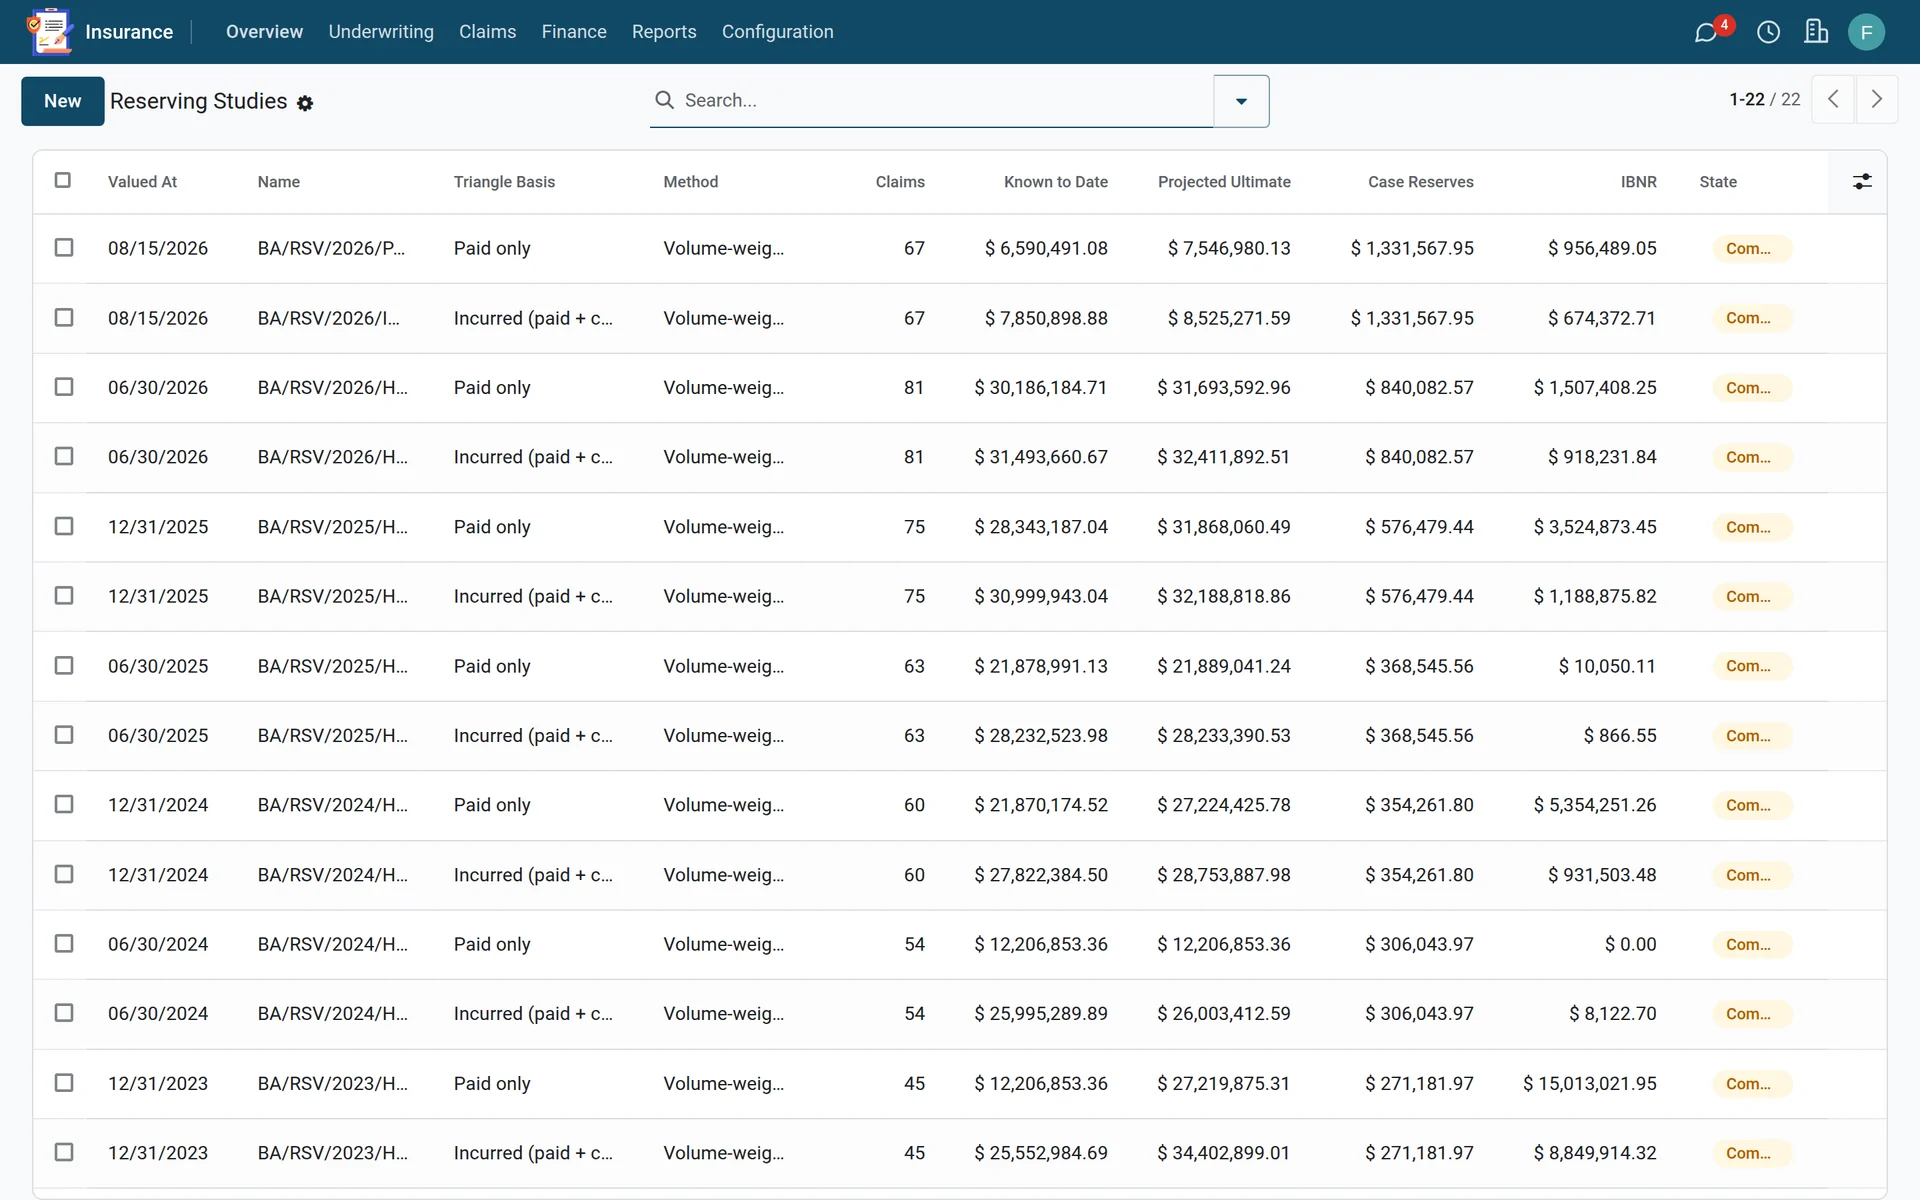Sort by Triangle Basis column header
This screenshot has width=1920, height=1200.
click(x=504, y=182)
